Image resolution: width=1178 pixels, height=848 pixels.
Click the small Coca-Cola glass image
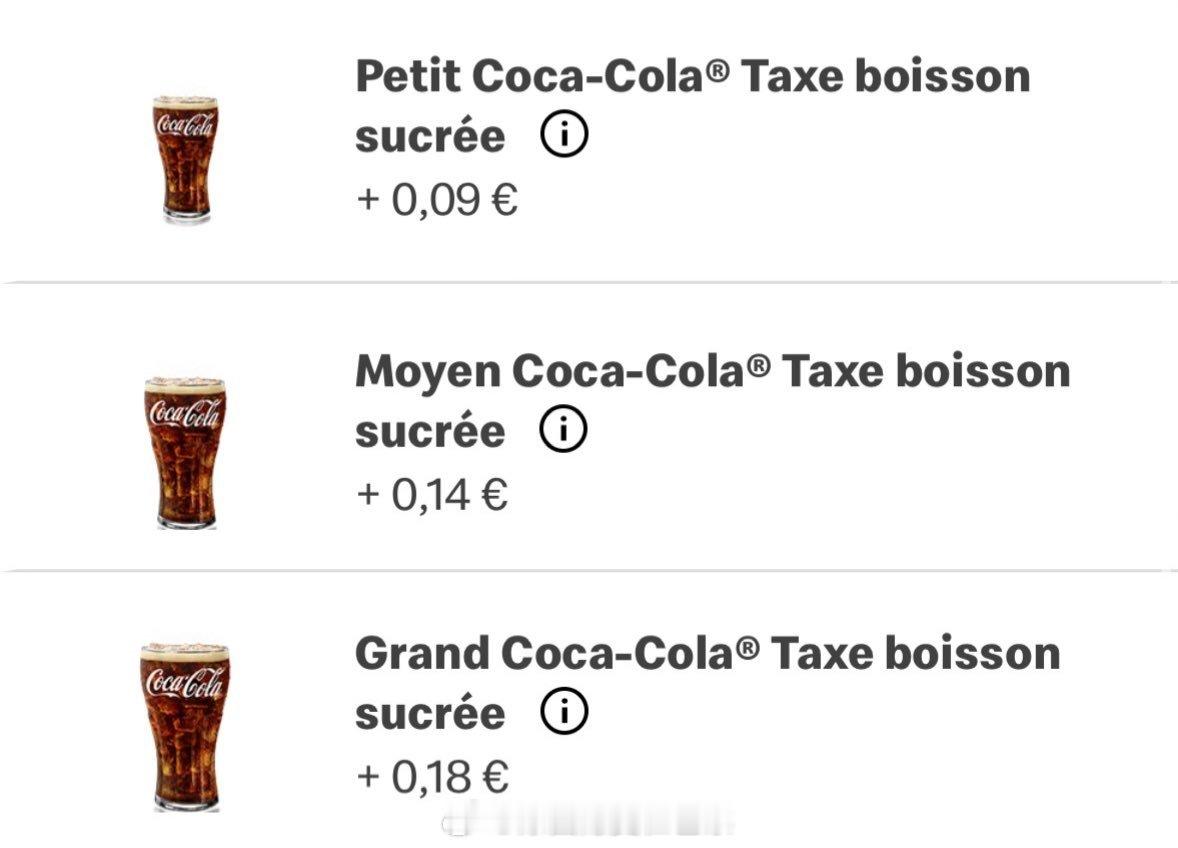coord(185,159)
